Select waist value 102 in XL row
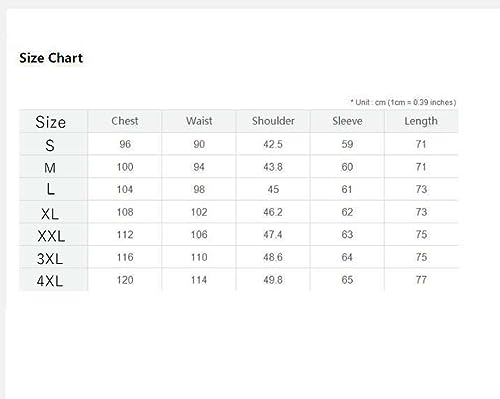The width and height of the screenshot is (500, 399). click(x=199, y=212)
